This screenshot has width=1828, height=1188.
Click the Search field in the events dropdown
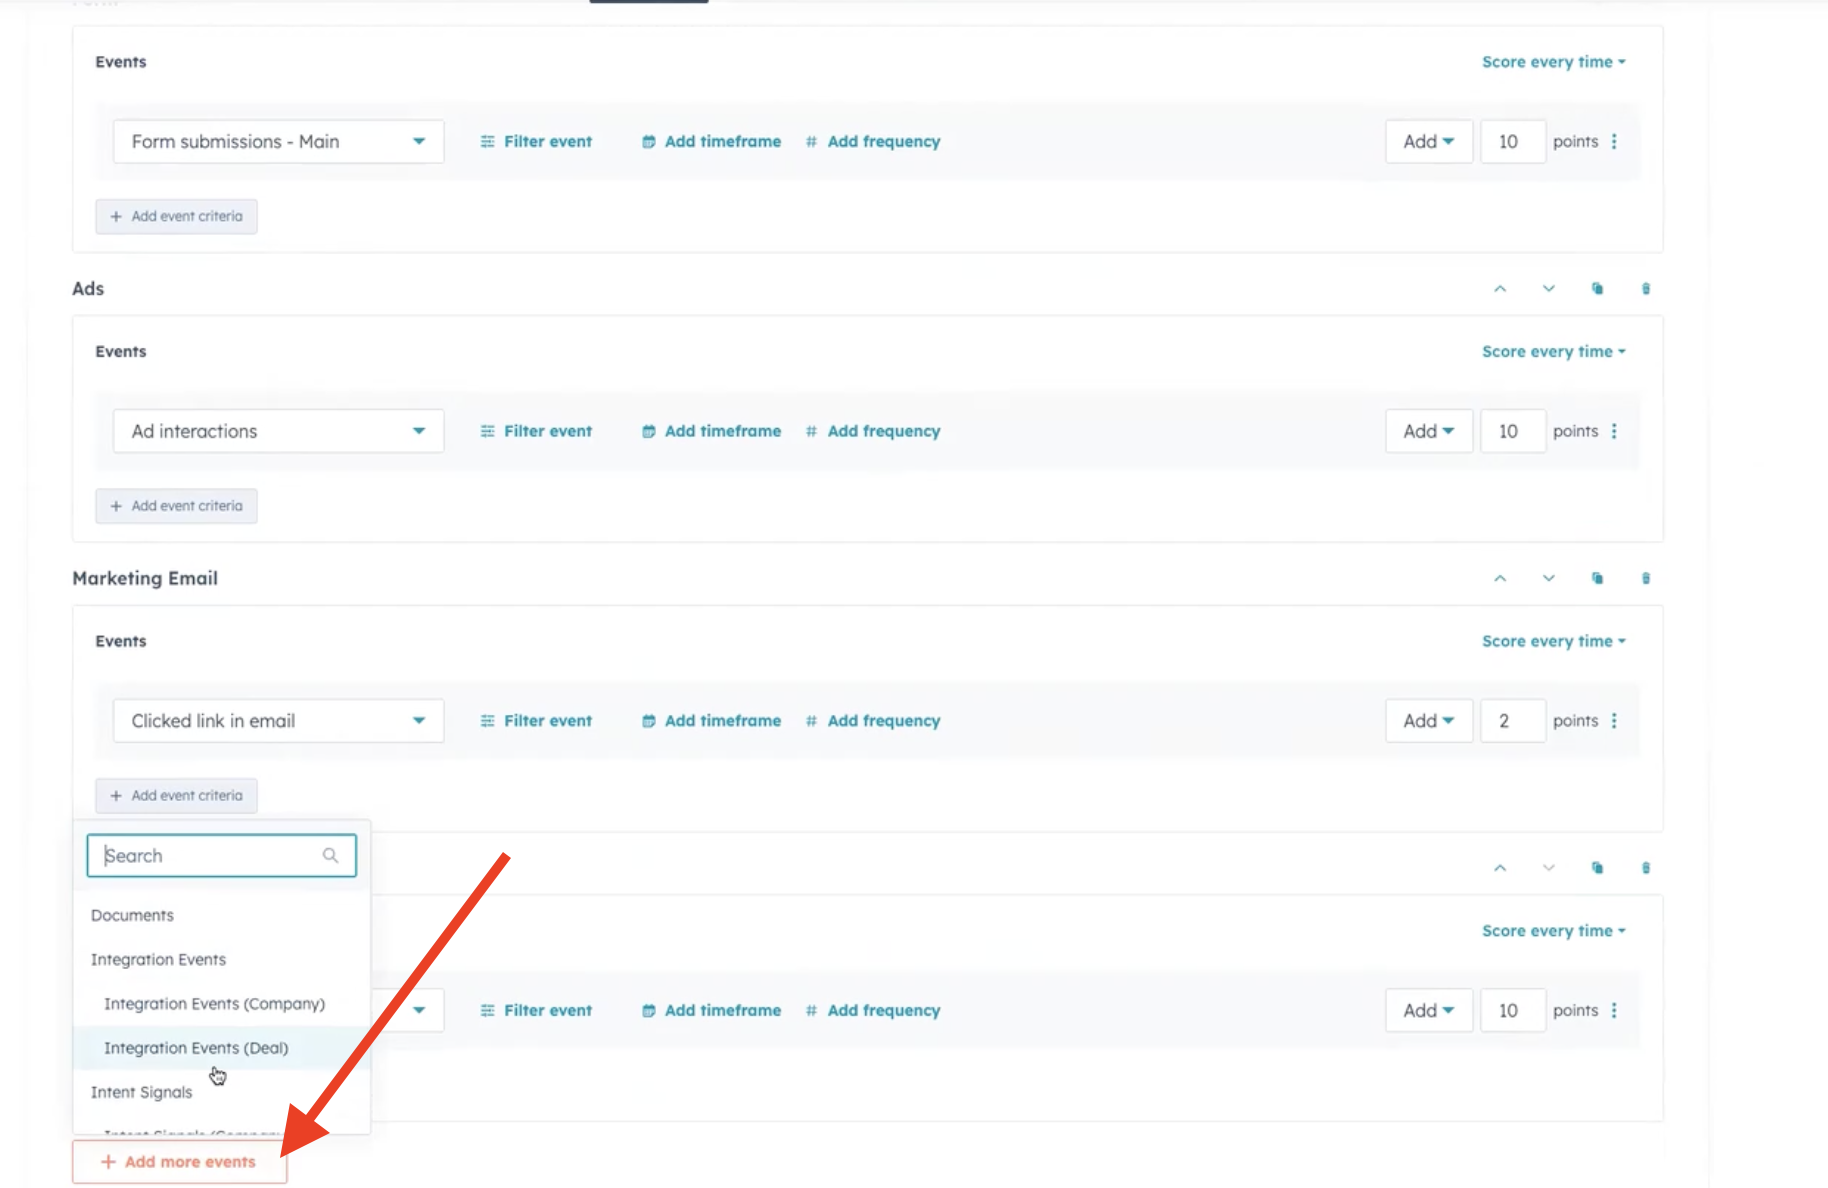coord(210,855)
